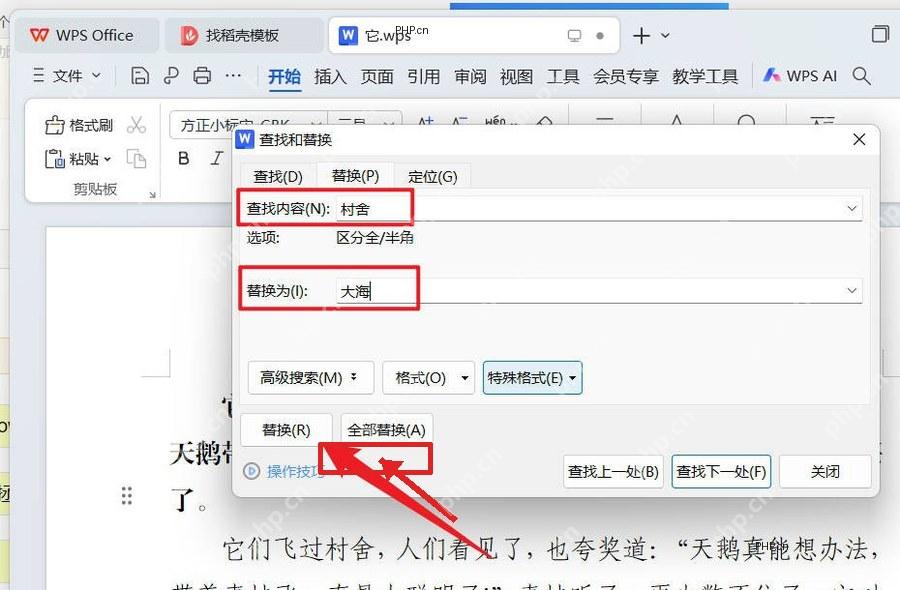Switch to the 引用 ribbon tab
This screenshot has height=590, width=900.
pos(424,76)
